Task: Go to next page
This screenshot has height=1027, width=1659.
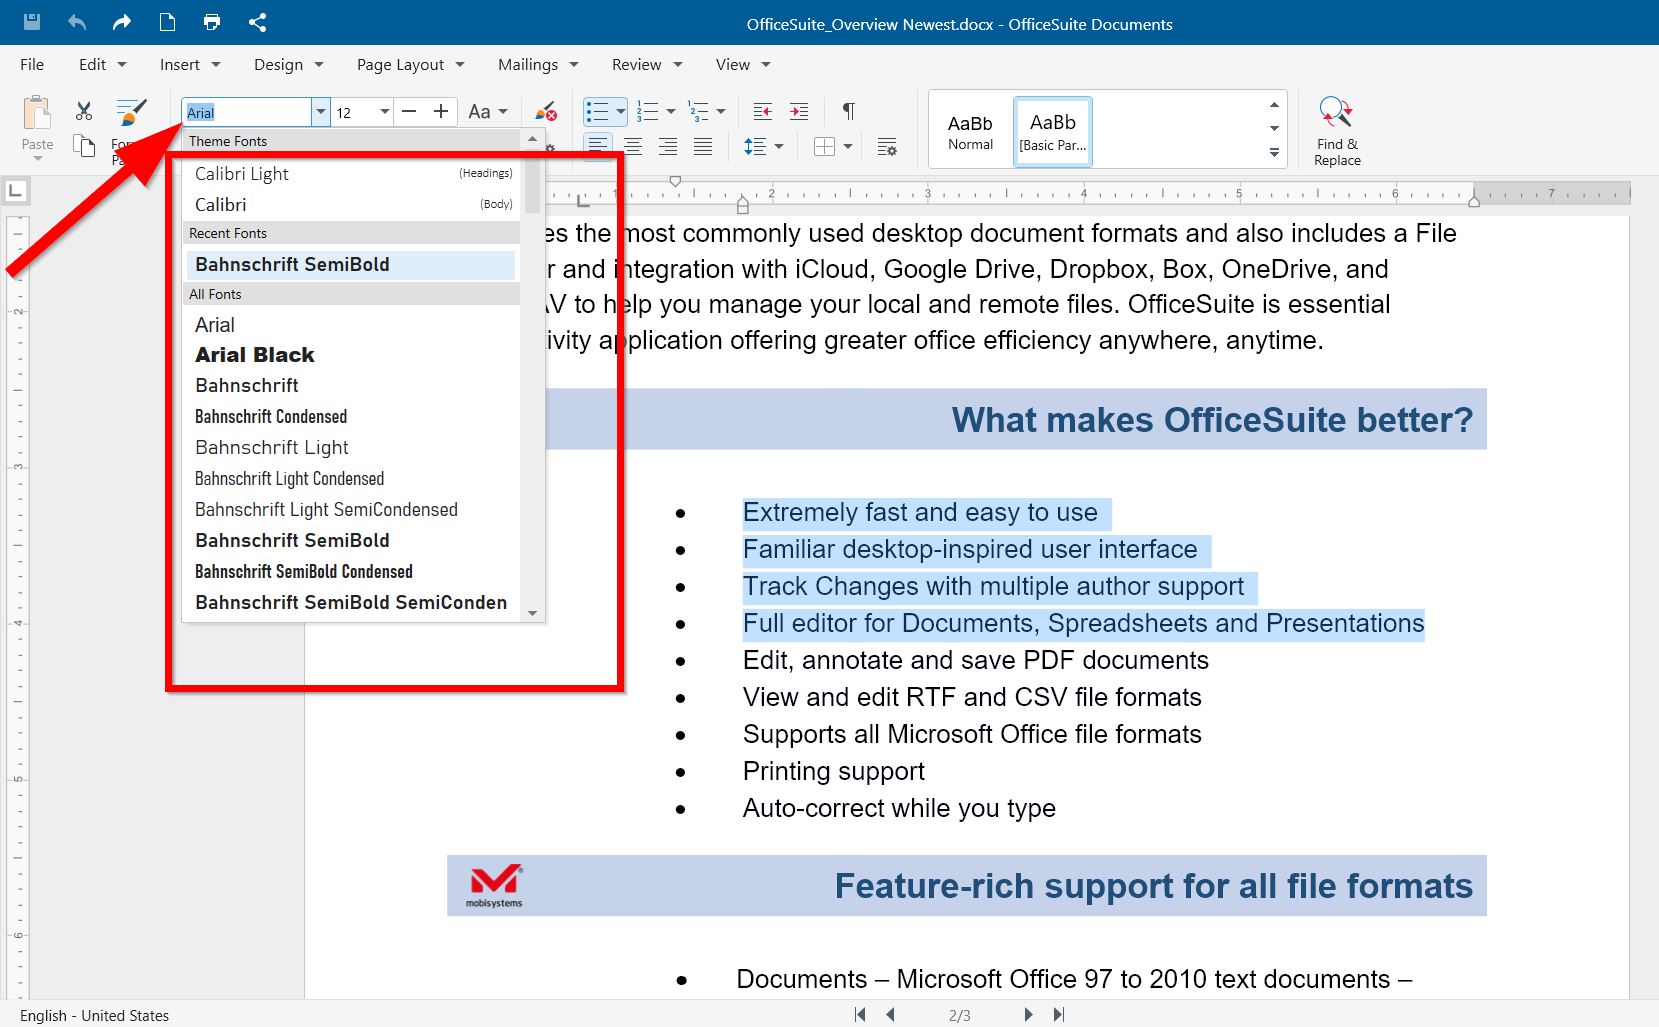Action: coord(1028,1015)
